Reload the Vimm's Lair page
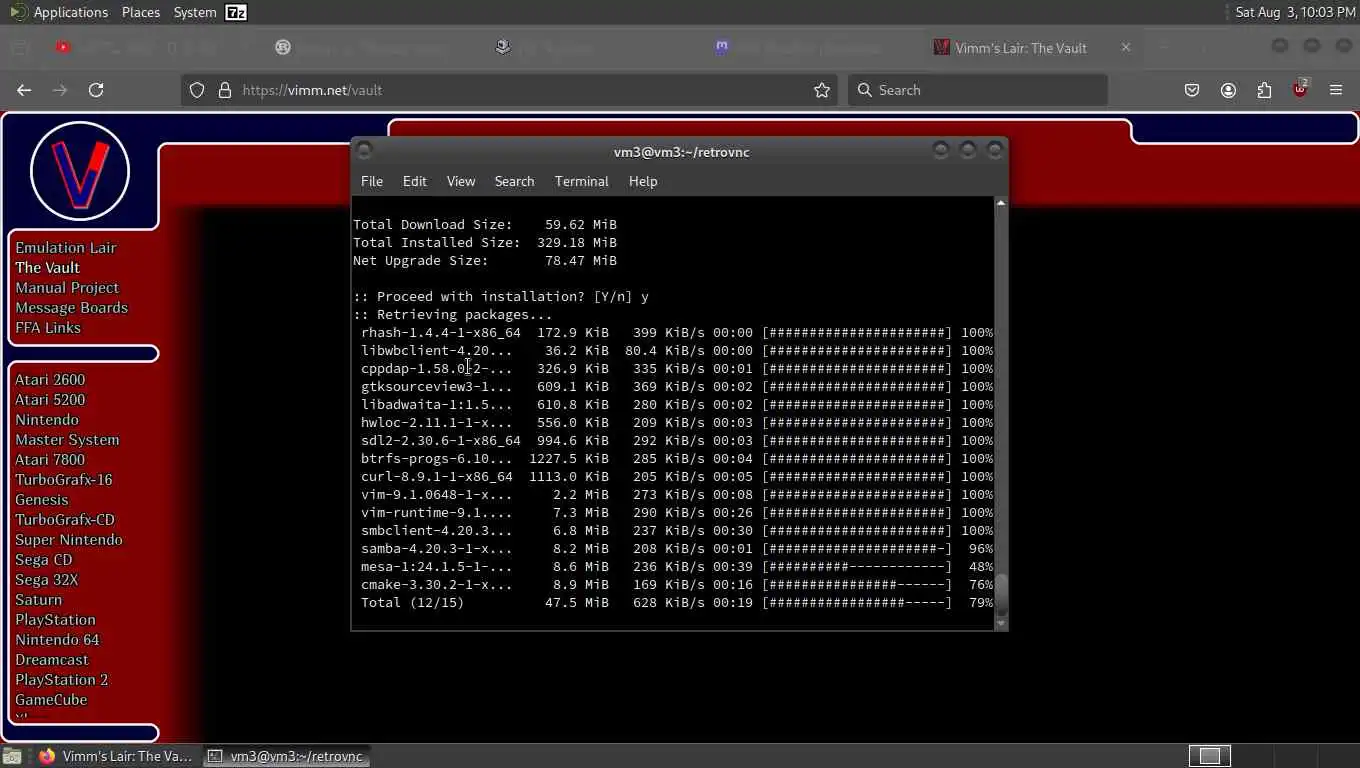This screenshot has width=1360, height=768. [96, 90]
